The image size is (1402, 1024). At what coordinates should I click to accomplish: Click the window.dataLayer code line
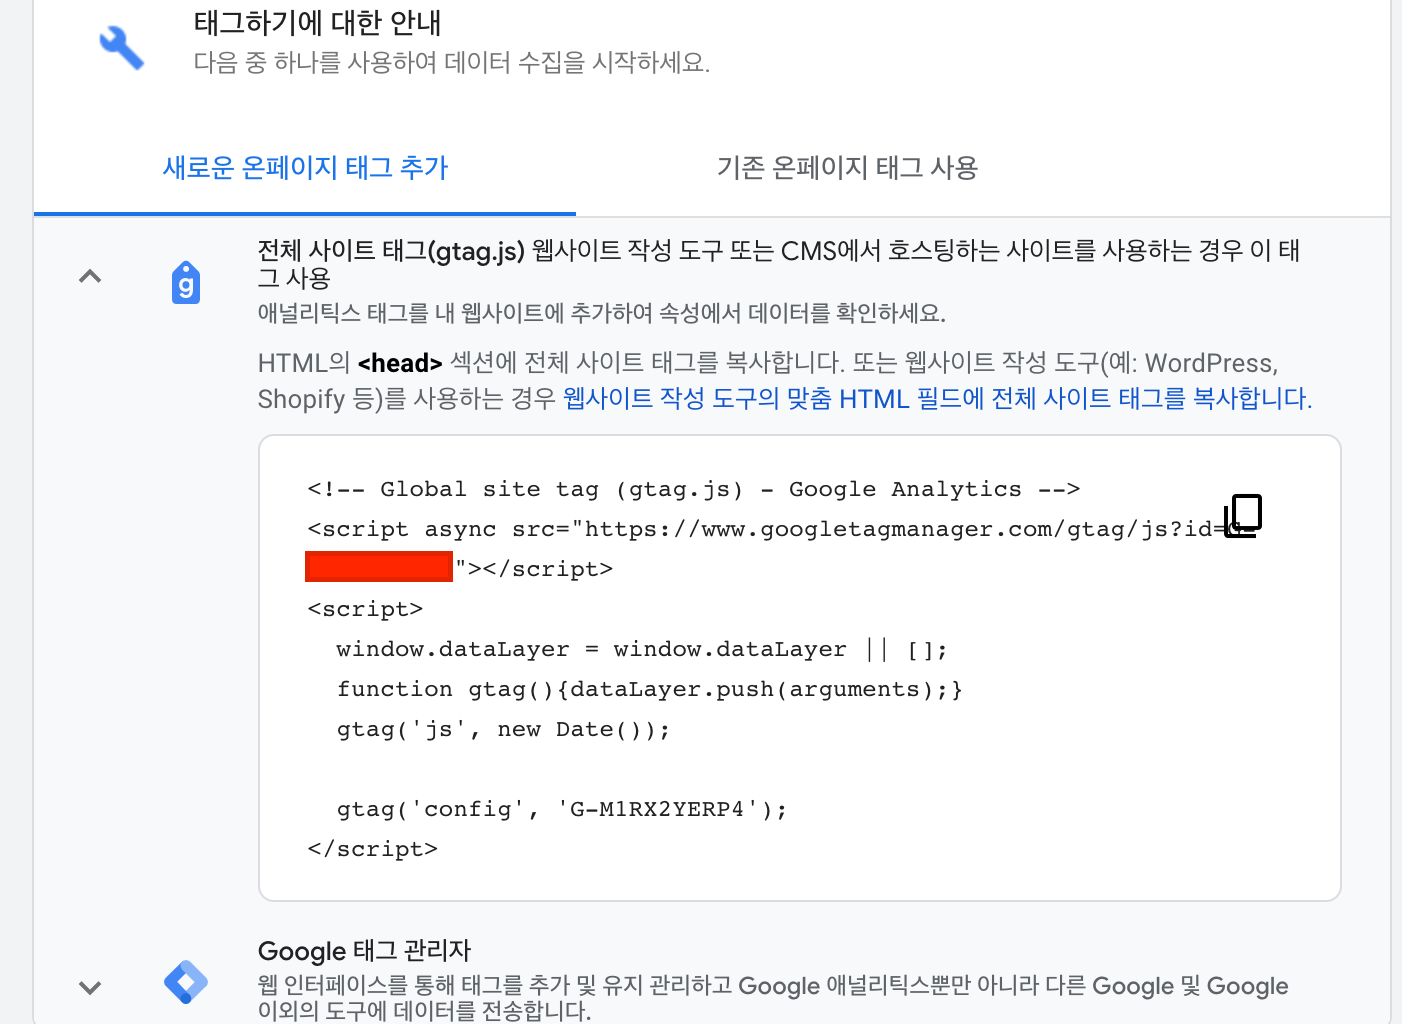pos(642,649)
